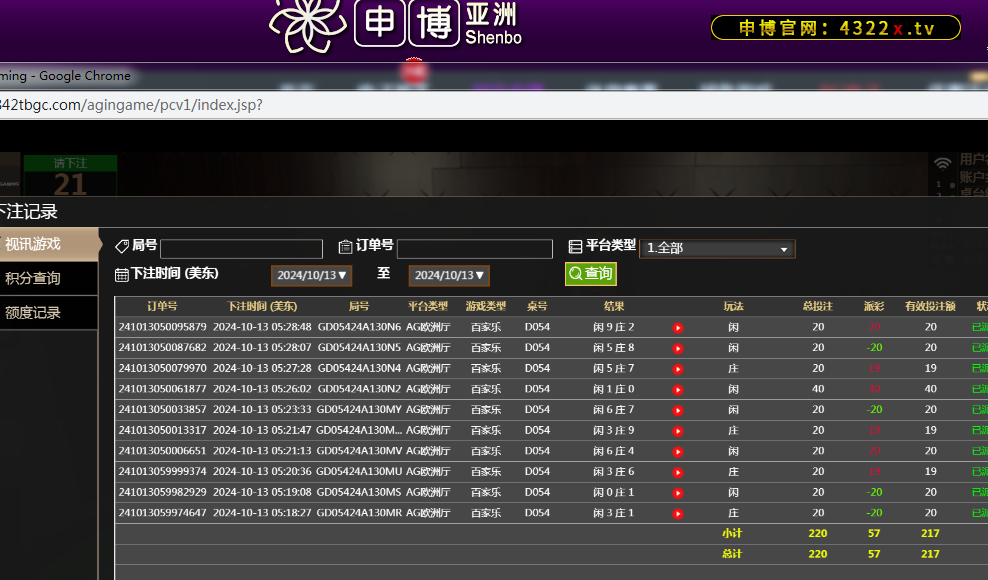Open the 平台类型 dropdown showing 1.全部
This screenshot has width=988, height=580.
pyautogui.click(x=717, y=248)
